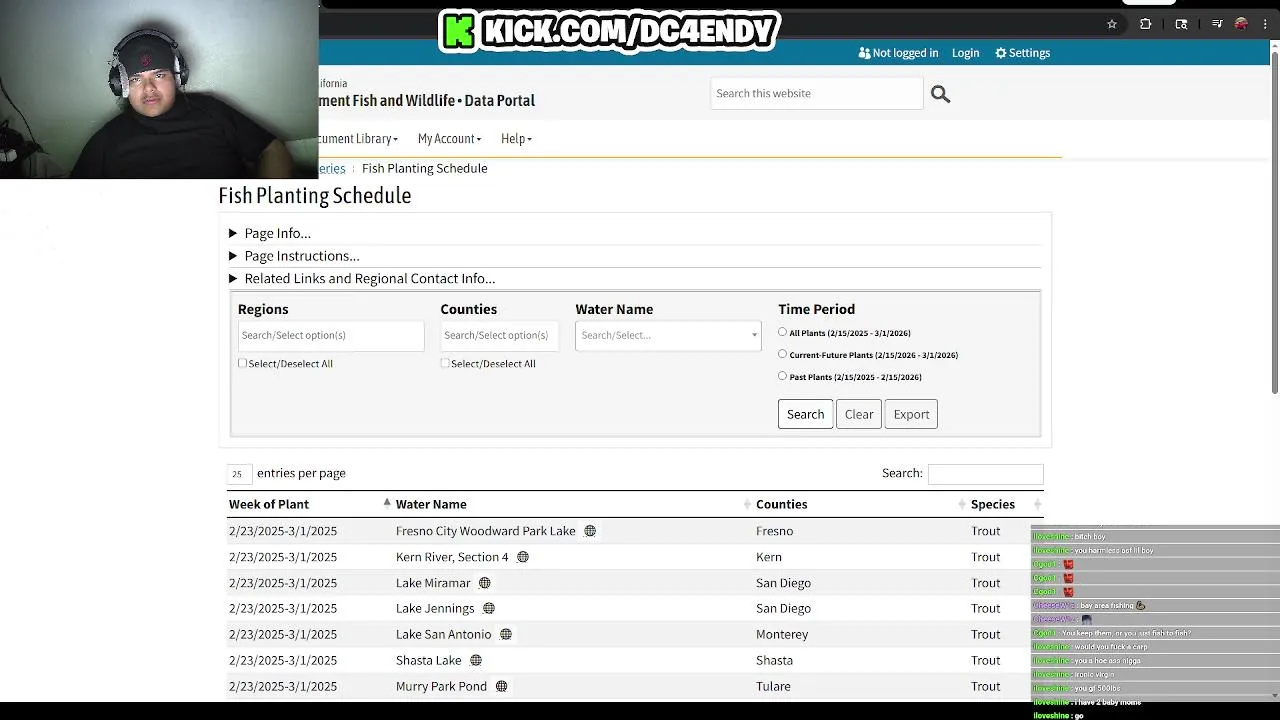
Task: Check Select/Deselect All under Counties
Action: tap(445, 363)
